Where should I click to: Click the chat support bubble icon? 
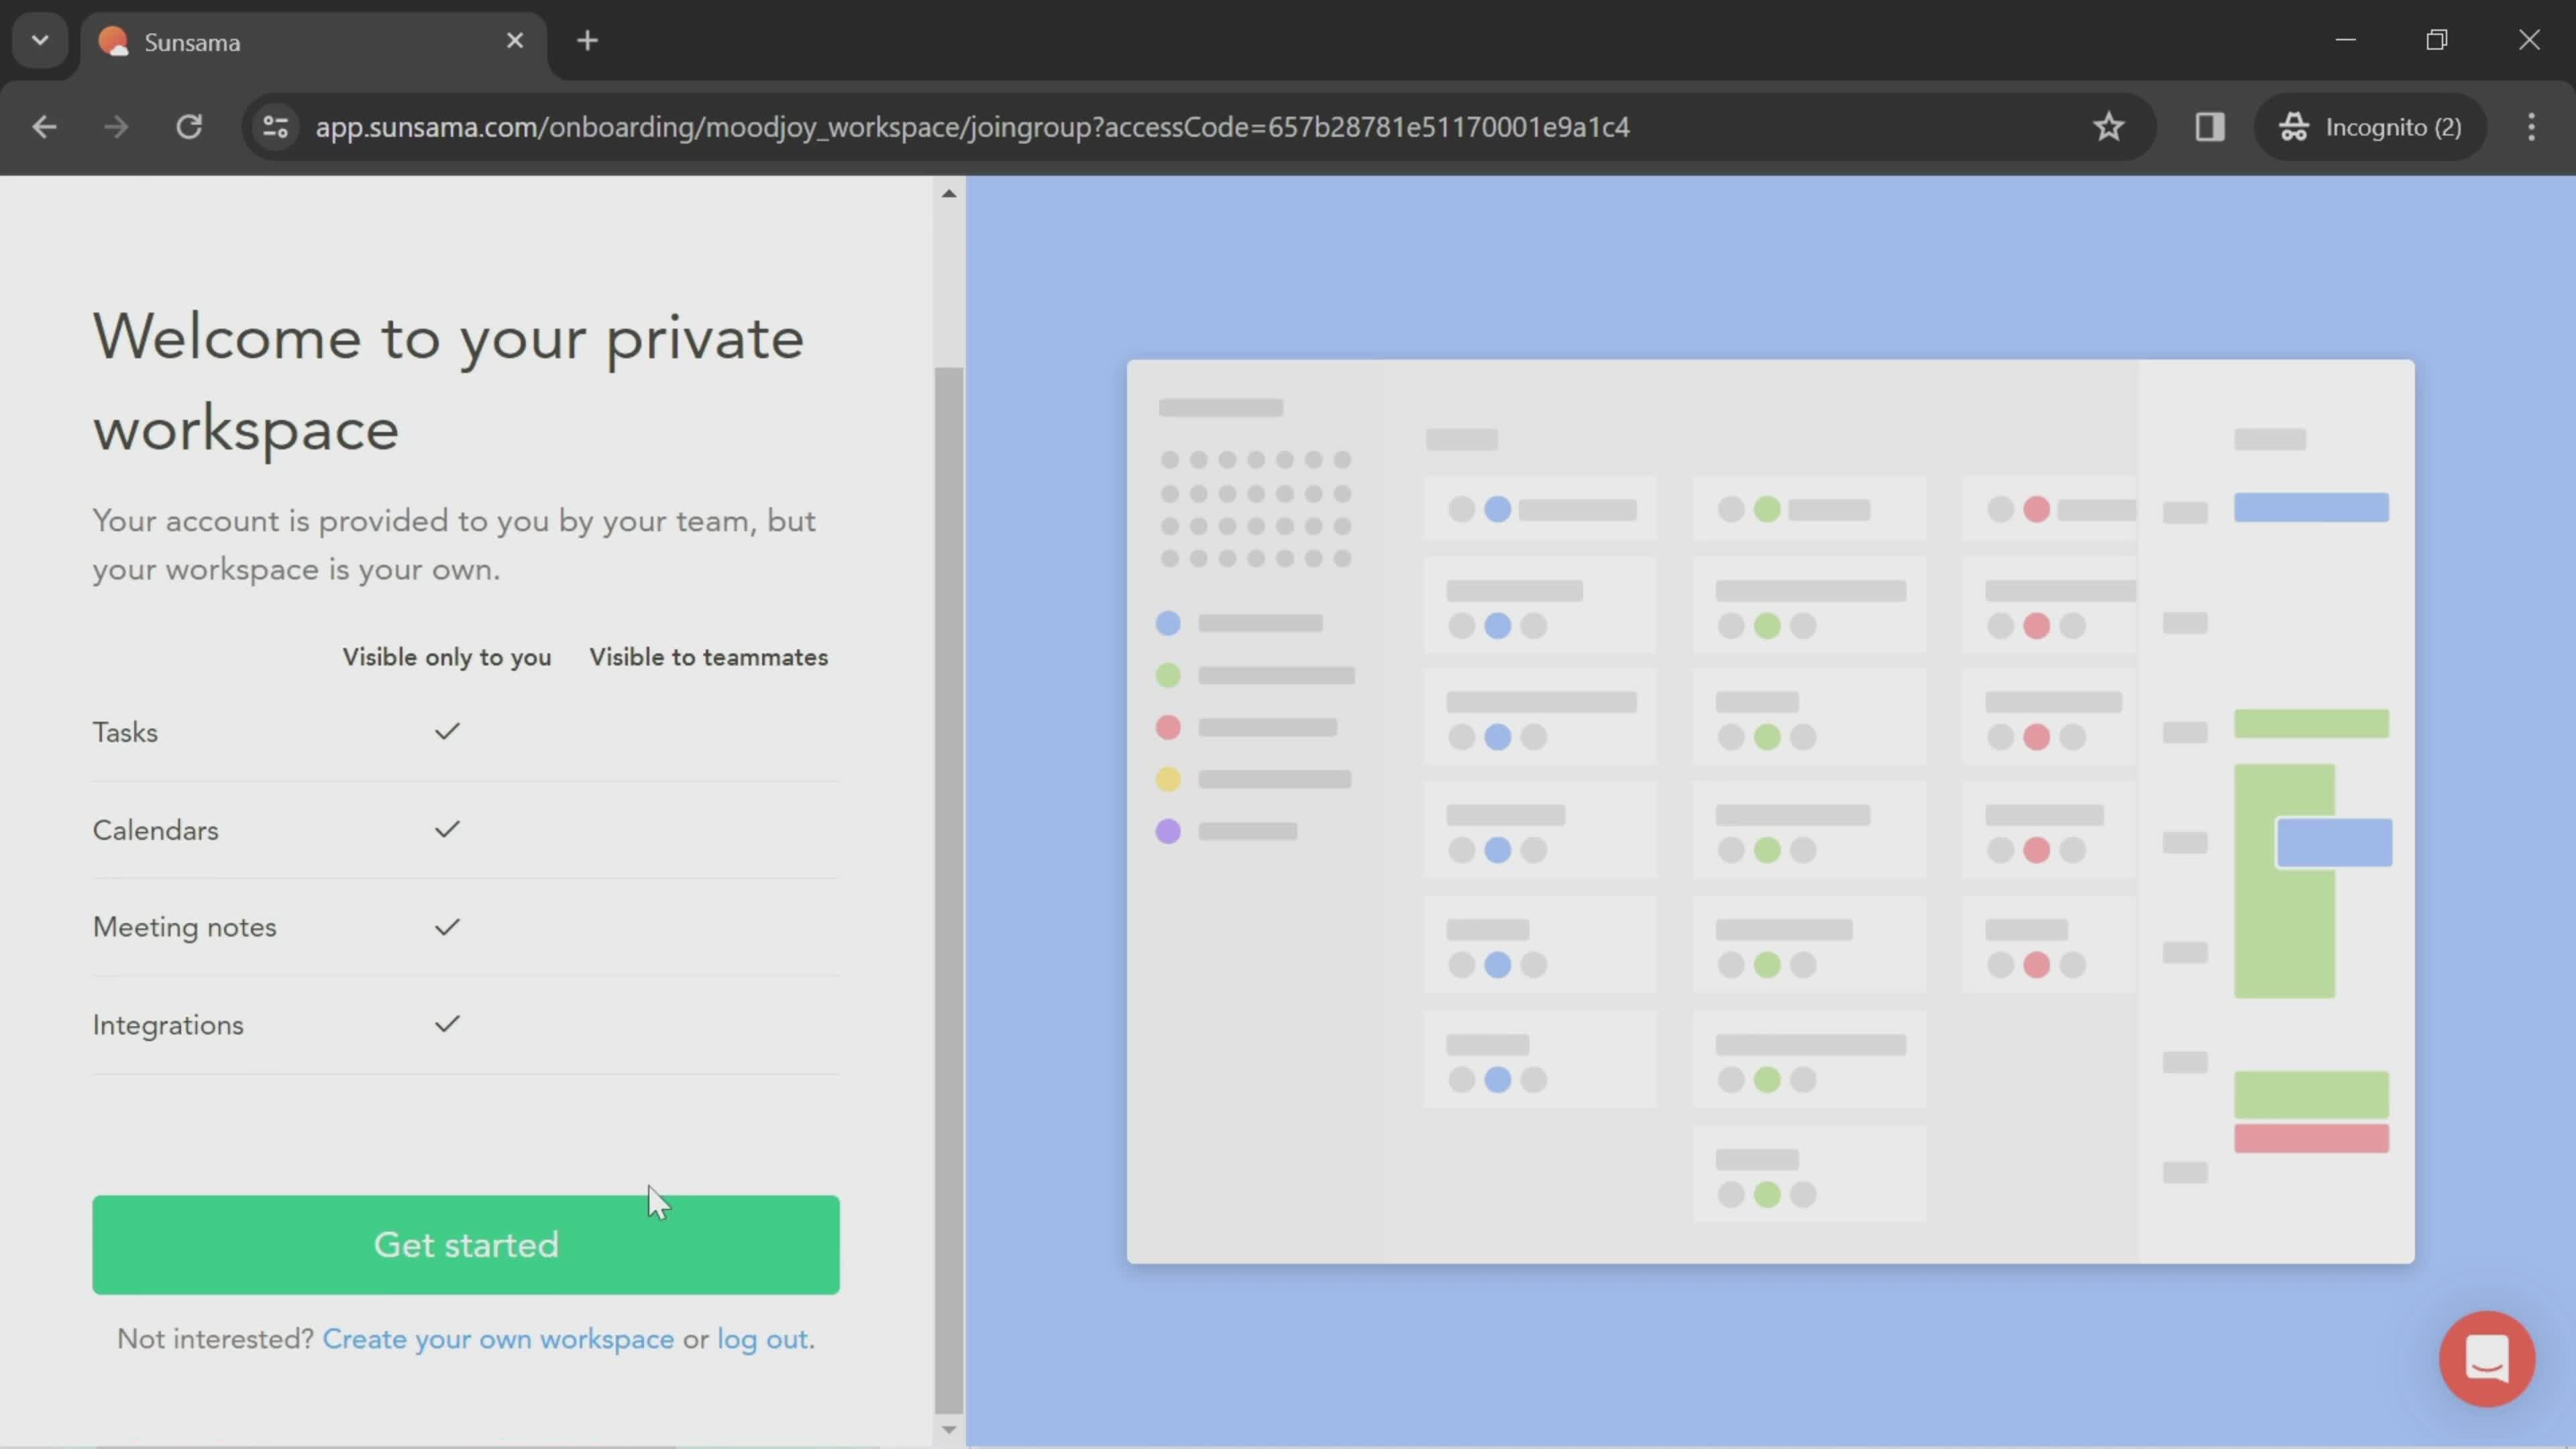click(2487, 1358)
